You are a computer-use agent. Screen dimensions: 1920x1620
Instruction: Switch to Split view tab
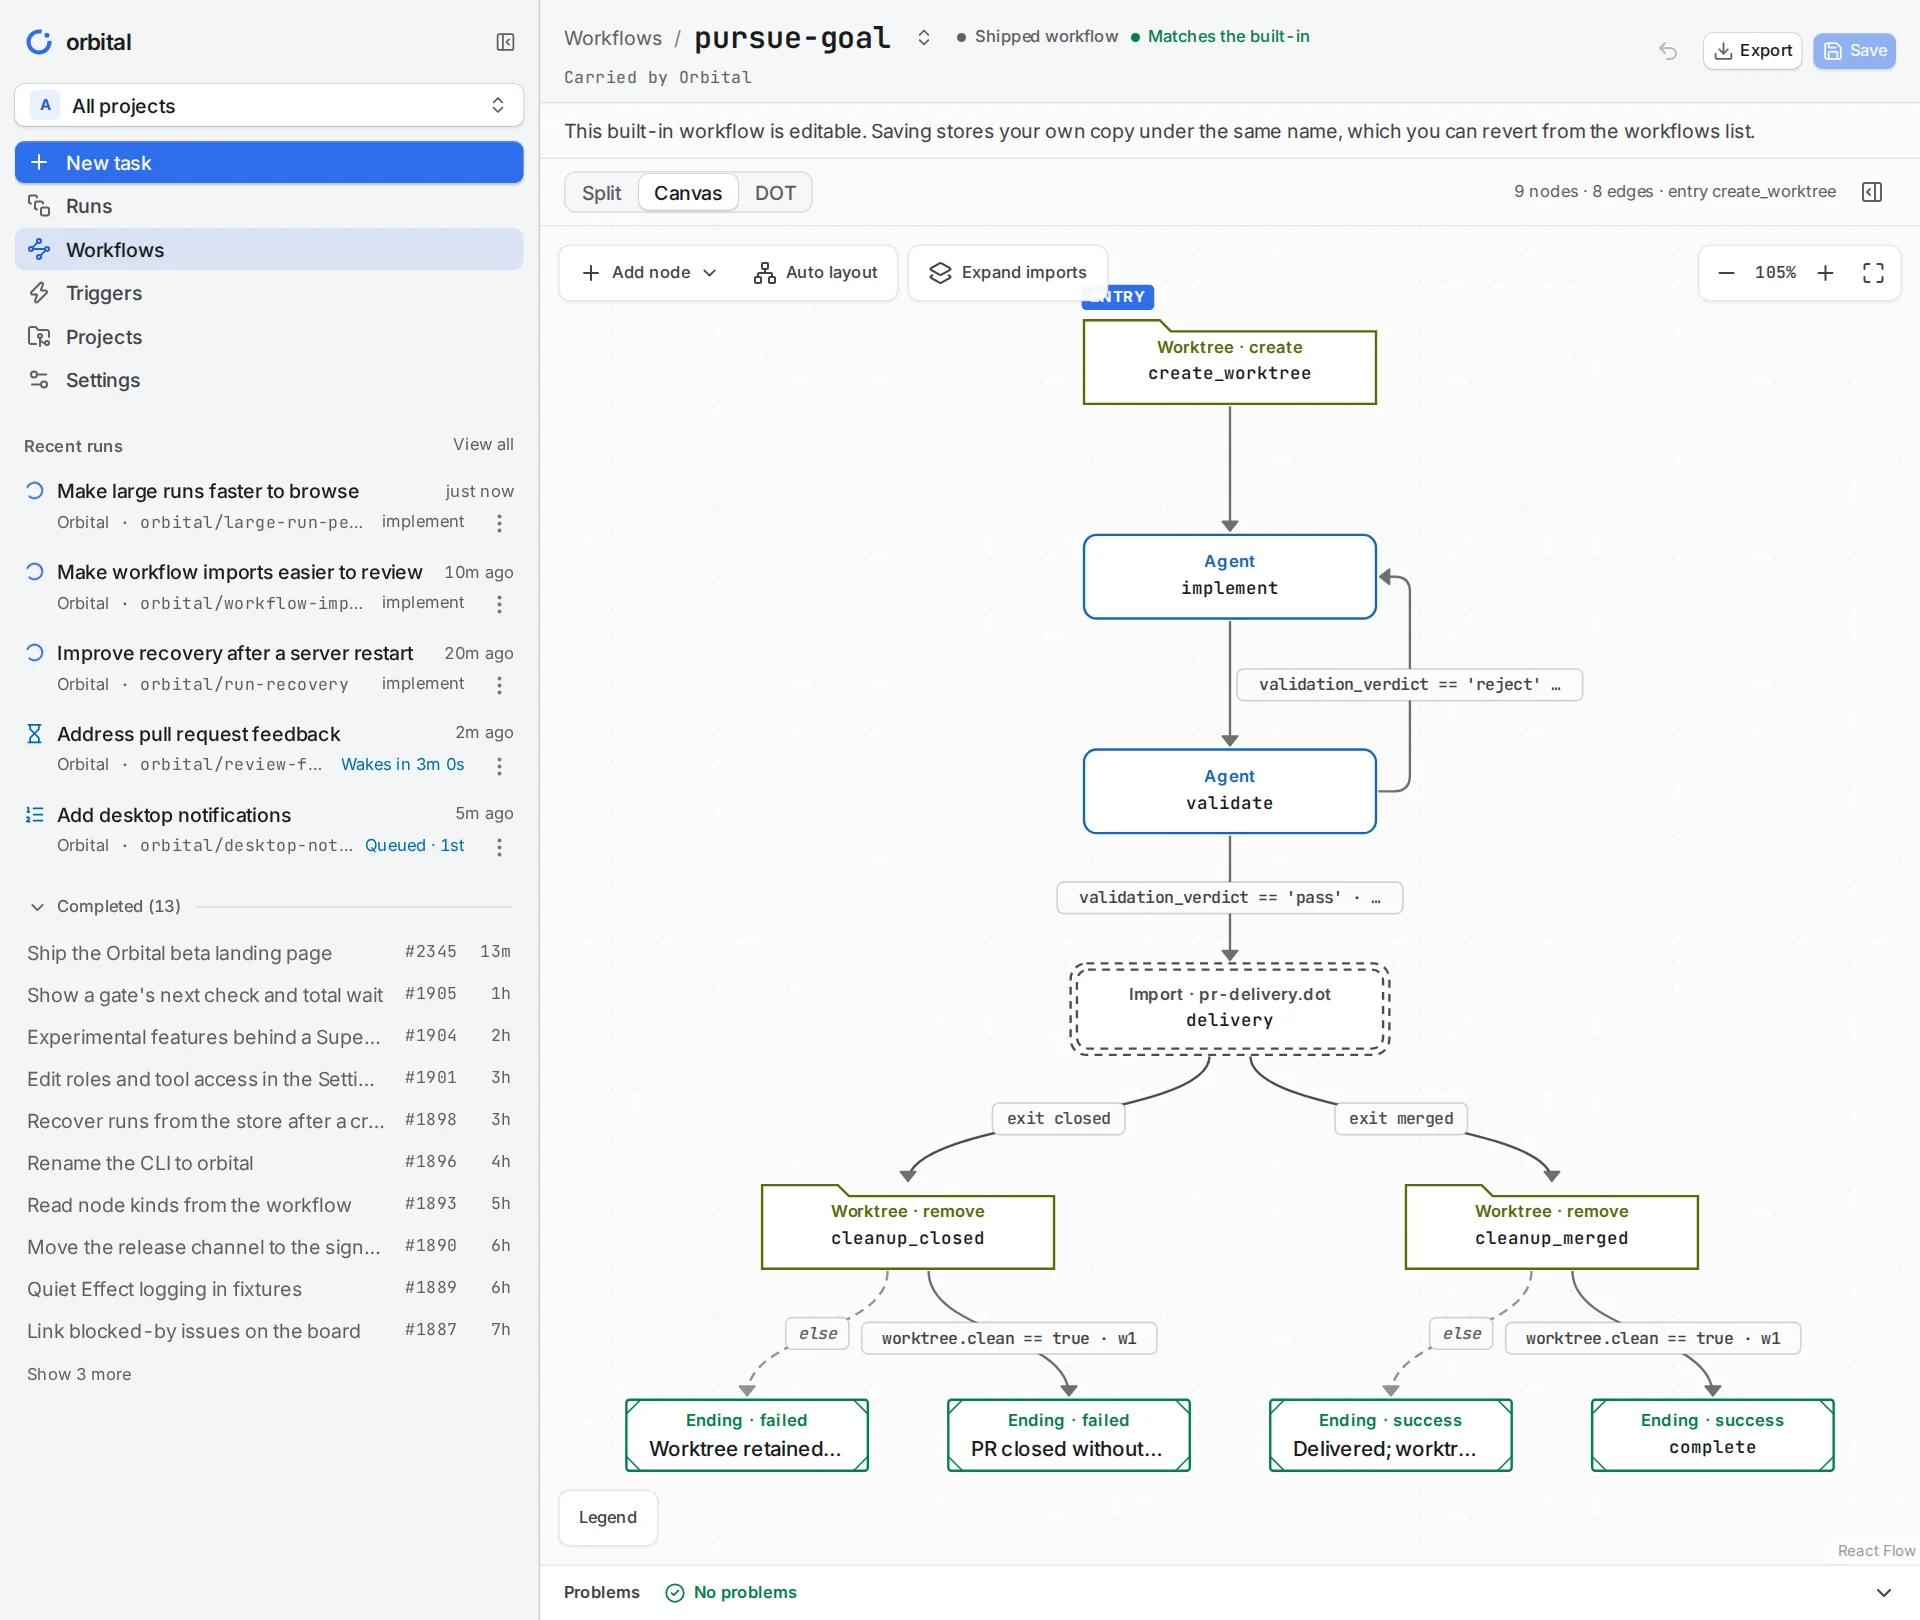pyautogui.click(x=602, y=193)
